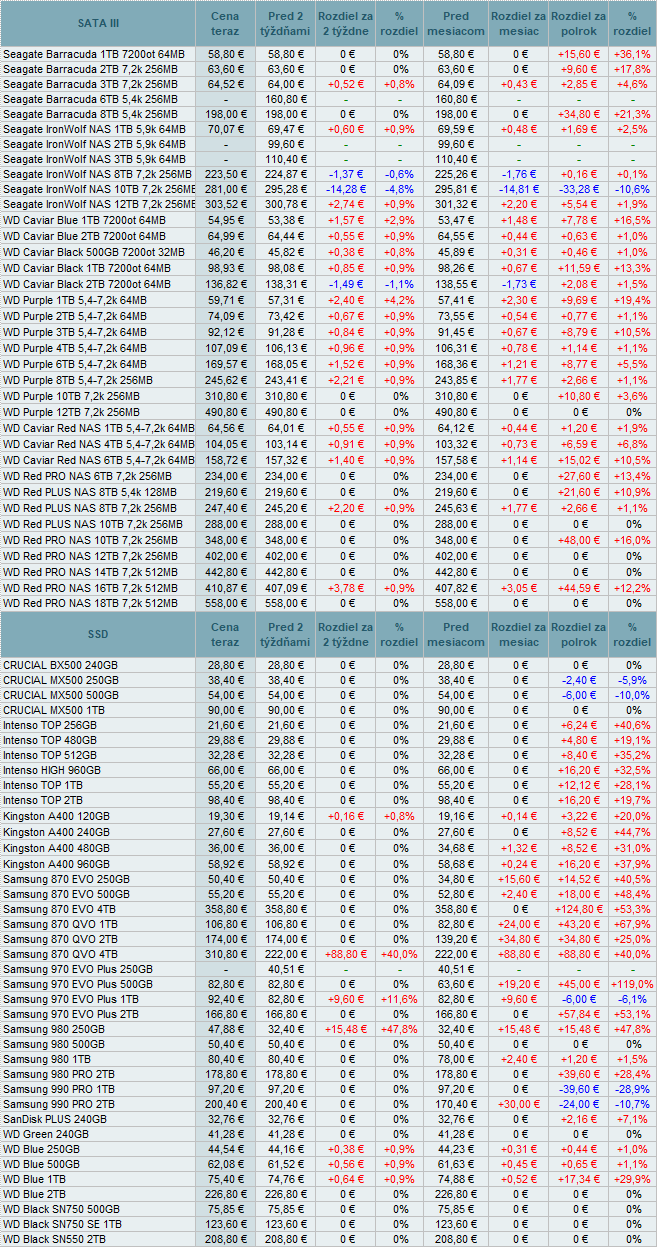
Task: Click the SATA III section header
Action: (x=98, y=23)
